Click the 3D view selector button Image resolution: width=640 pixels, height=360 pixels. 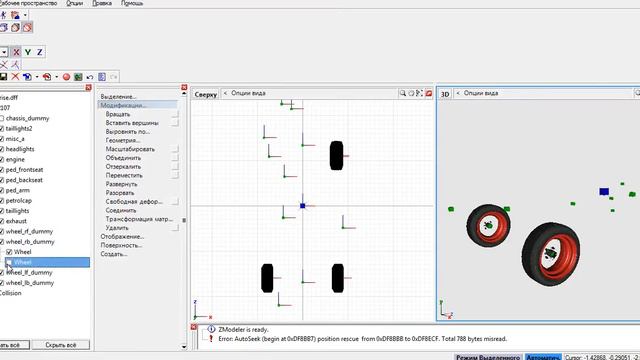[445, 94]
